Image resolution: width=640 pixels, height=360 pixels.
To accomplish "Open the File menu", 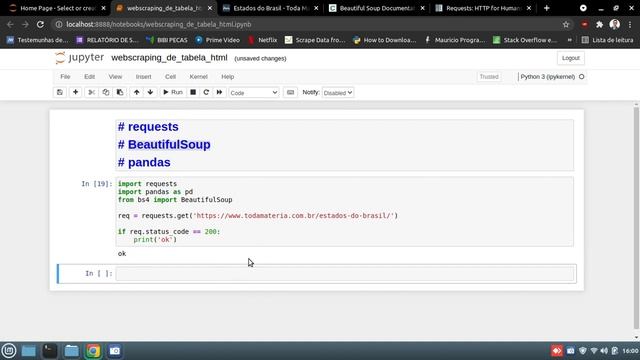I will pyautogui.click(x=65, y=77).
